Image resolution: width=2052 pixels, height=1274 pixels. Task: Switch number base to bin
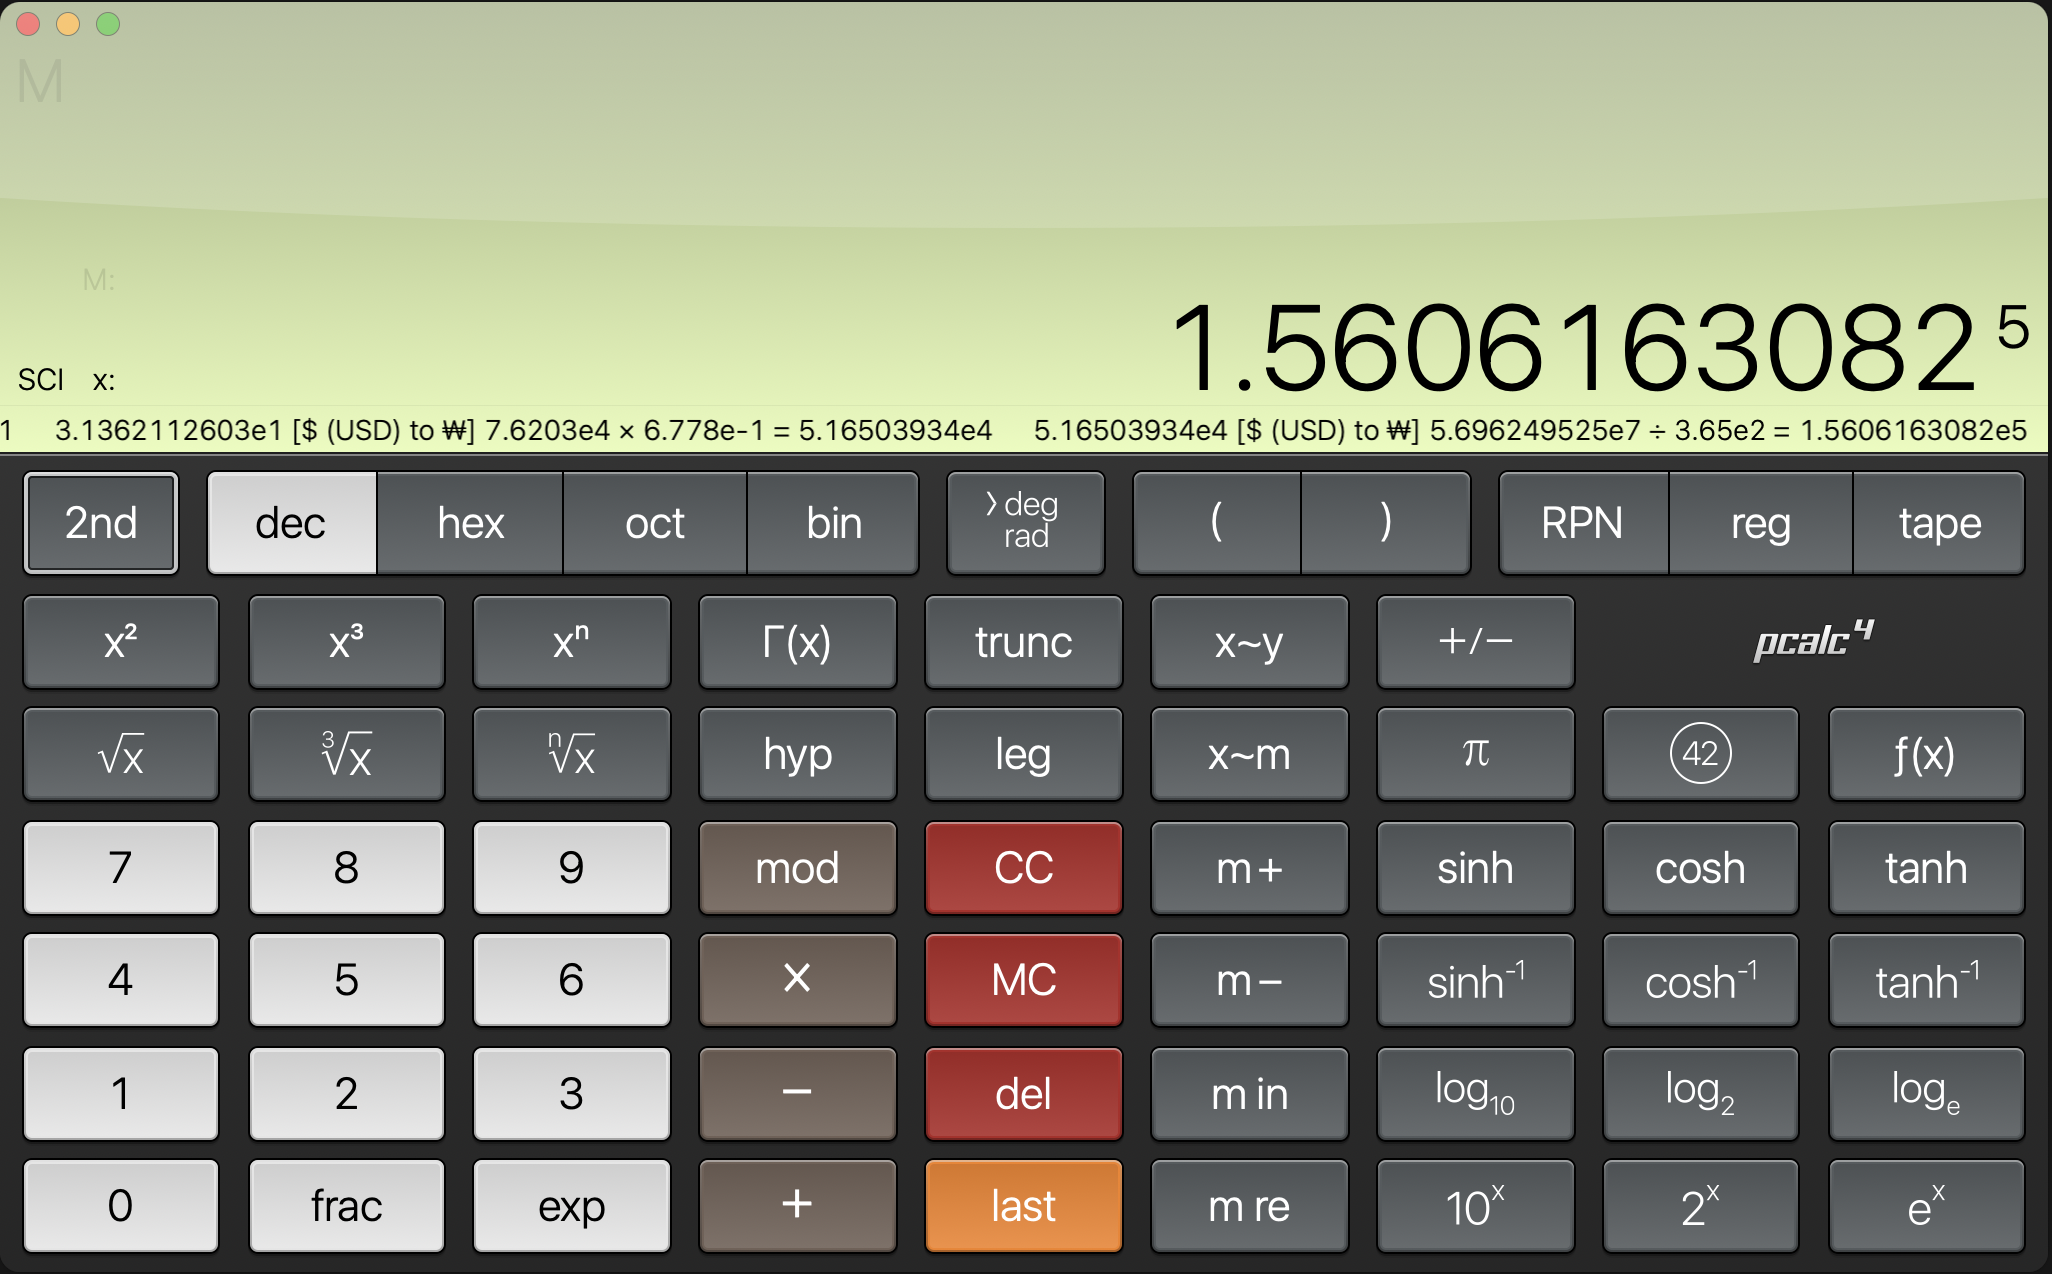click(833, 523)
